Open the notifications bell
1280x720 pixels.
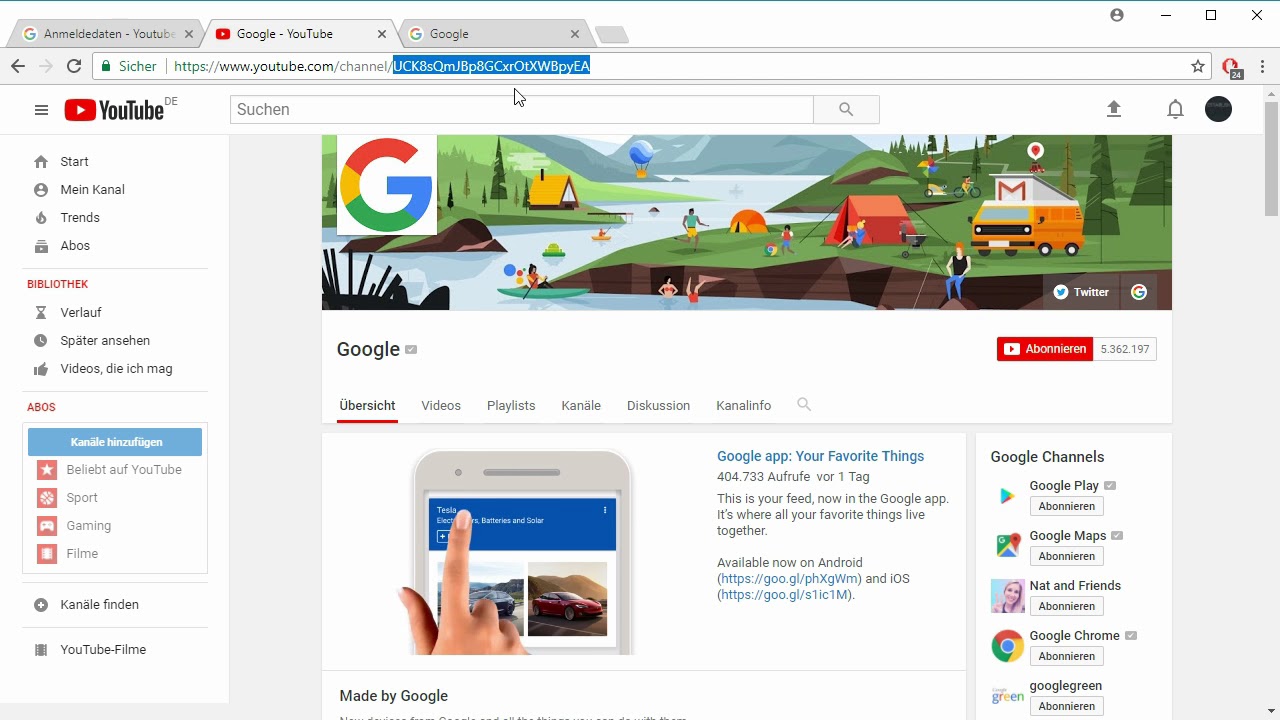point(1175,109)
